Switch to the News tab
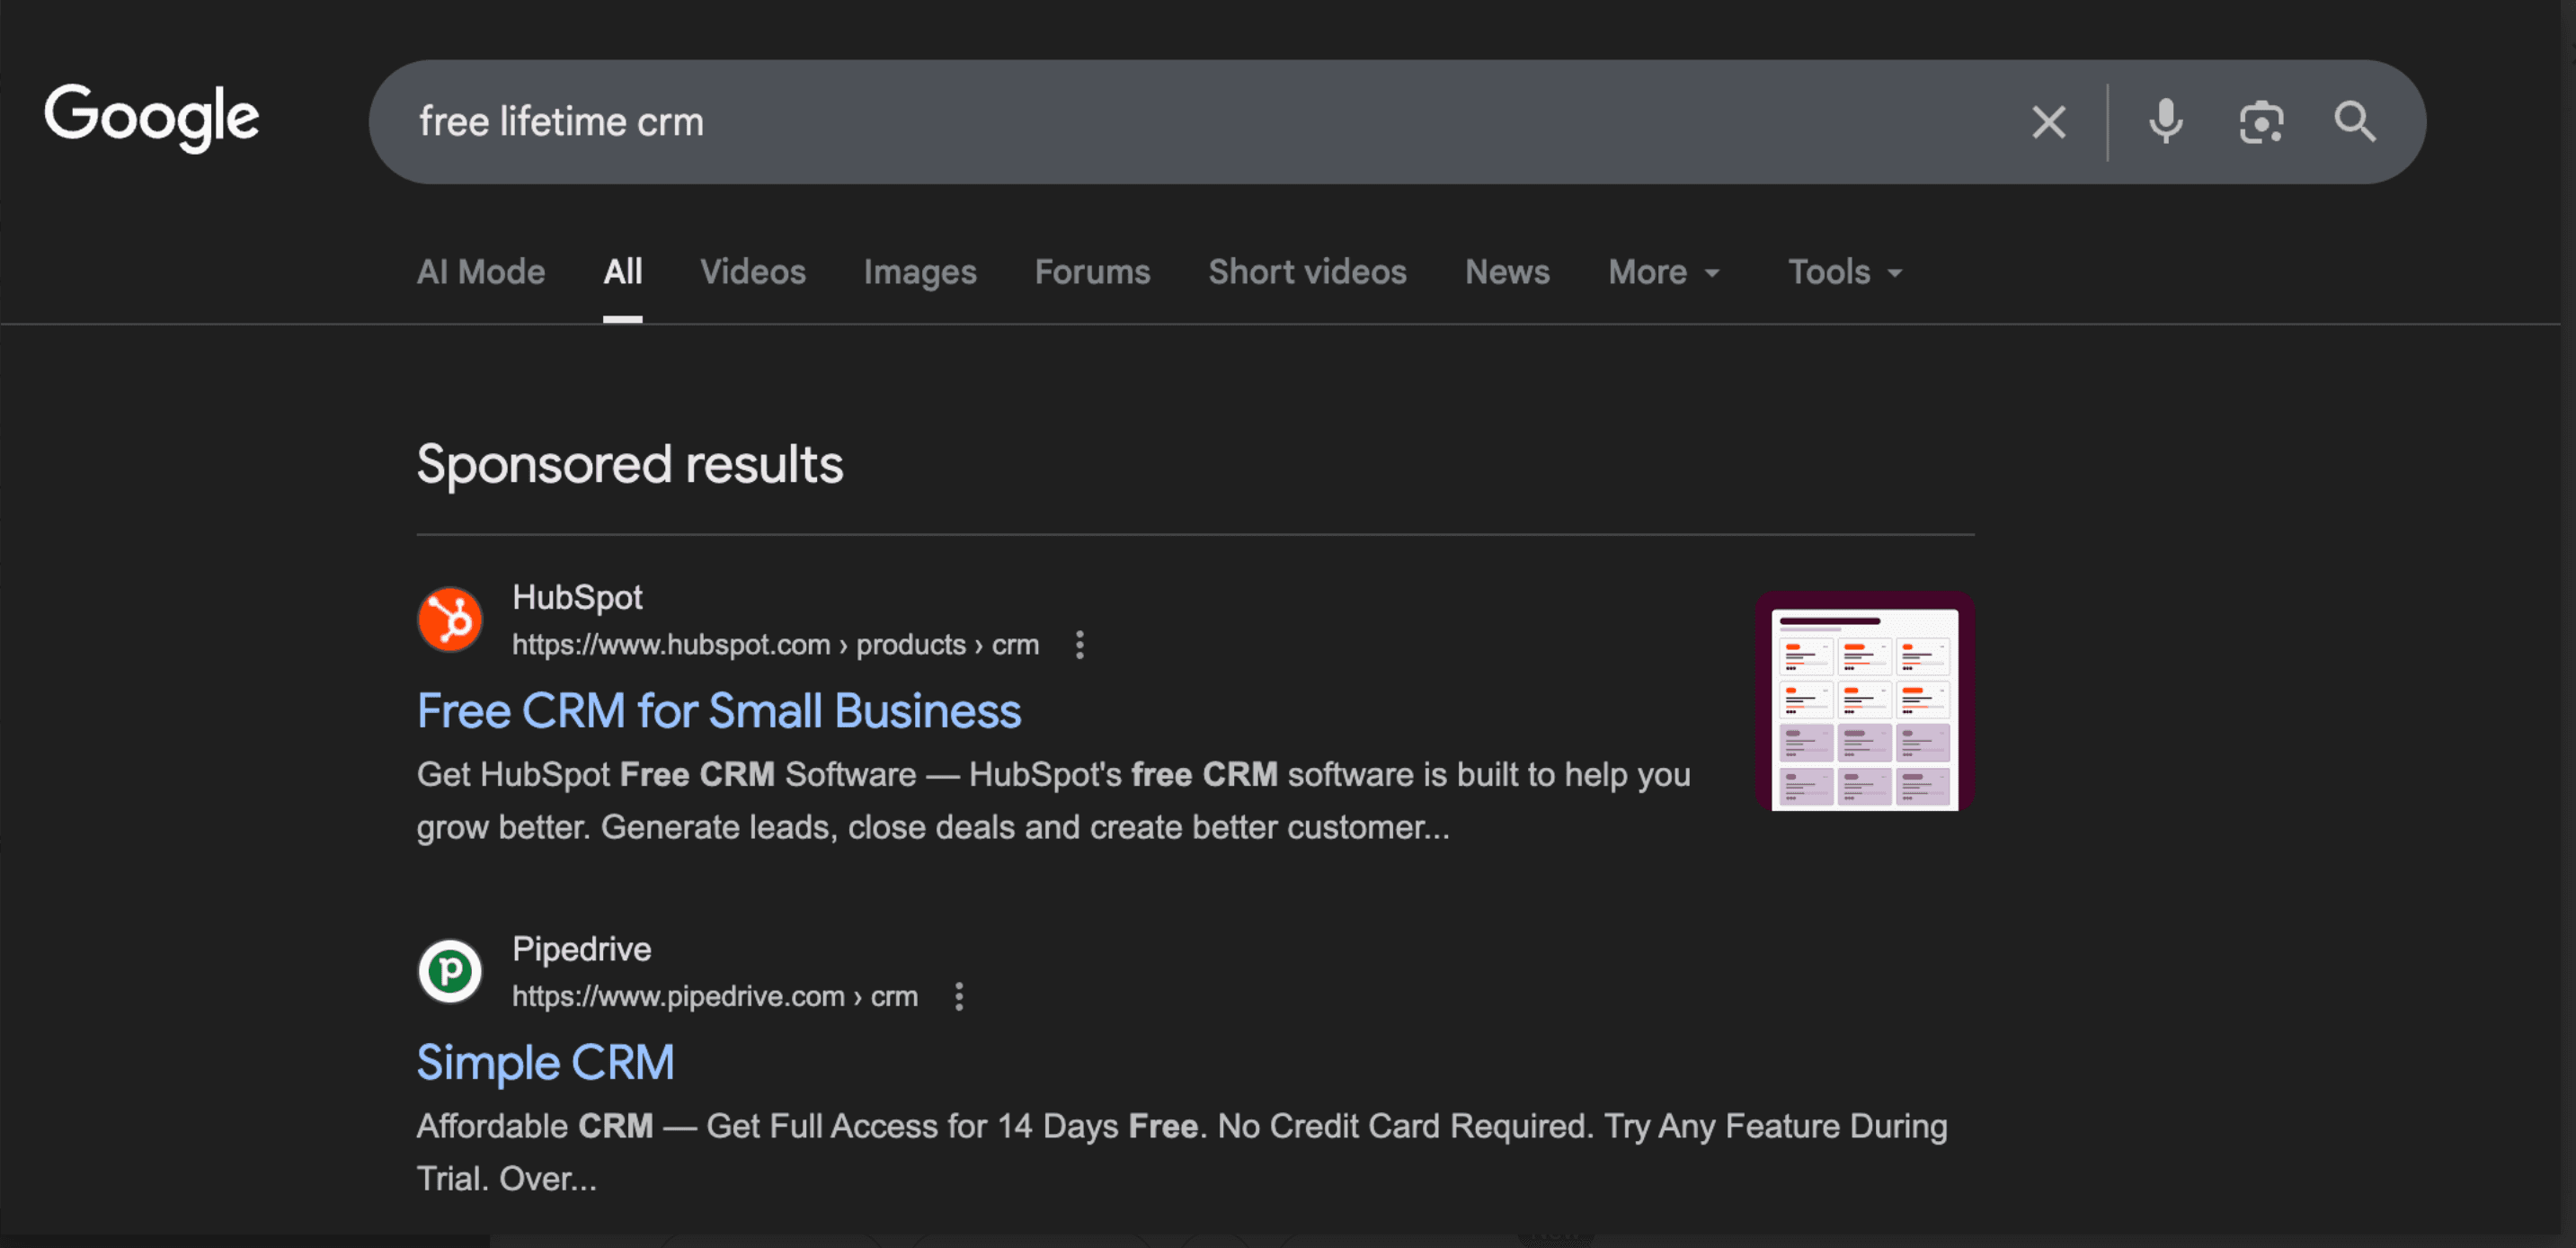The height and width of the screenshot is (1248, 2576). (1506, 271)
